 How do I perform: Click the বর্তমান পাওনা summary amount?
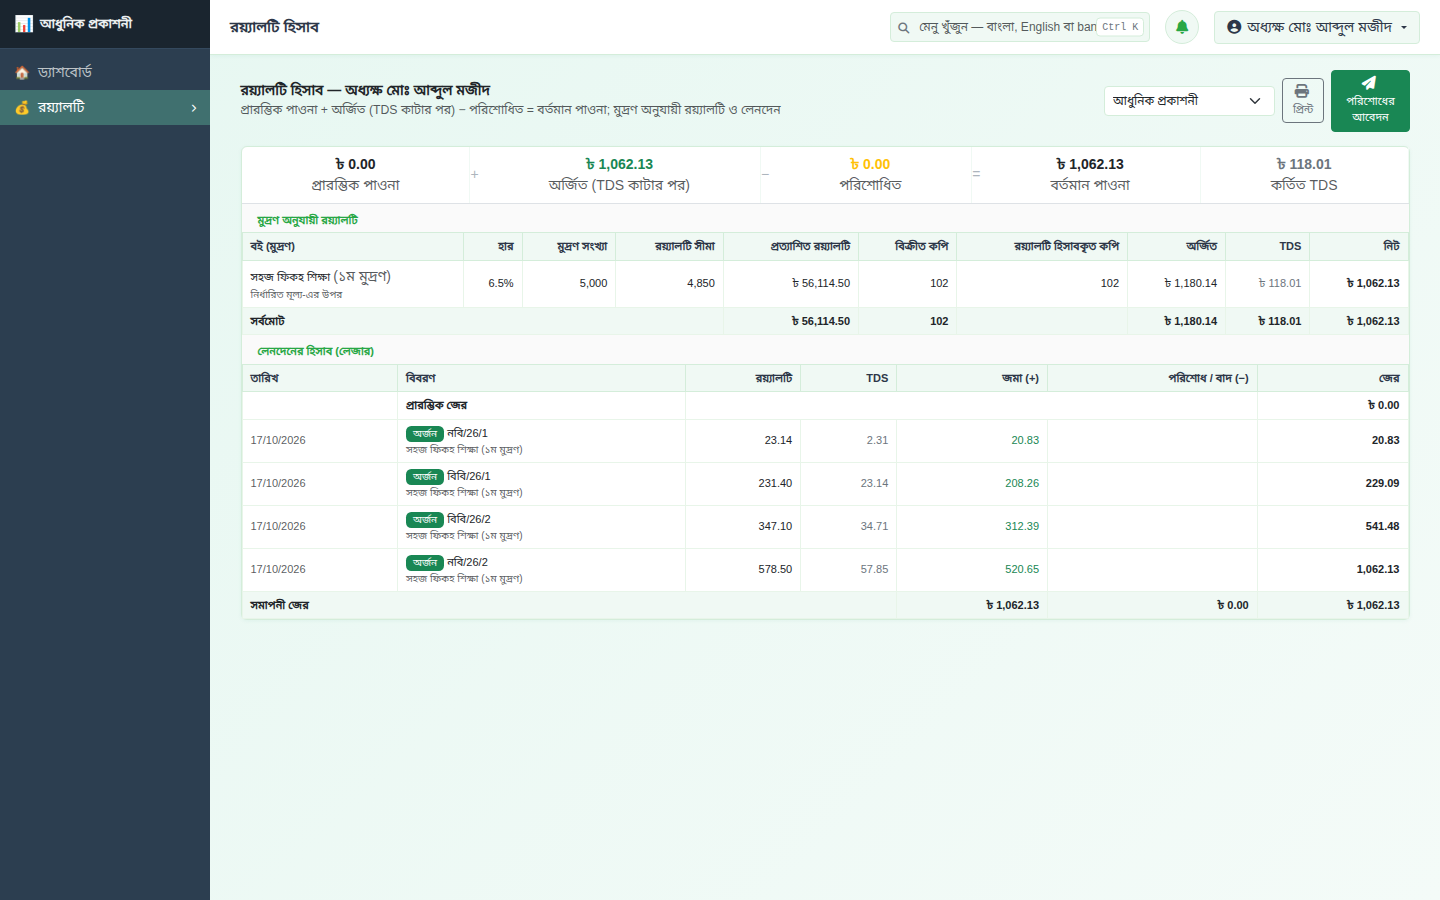point(1090,164)
